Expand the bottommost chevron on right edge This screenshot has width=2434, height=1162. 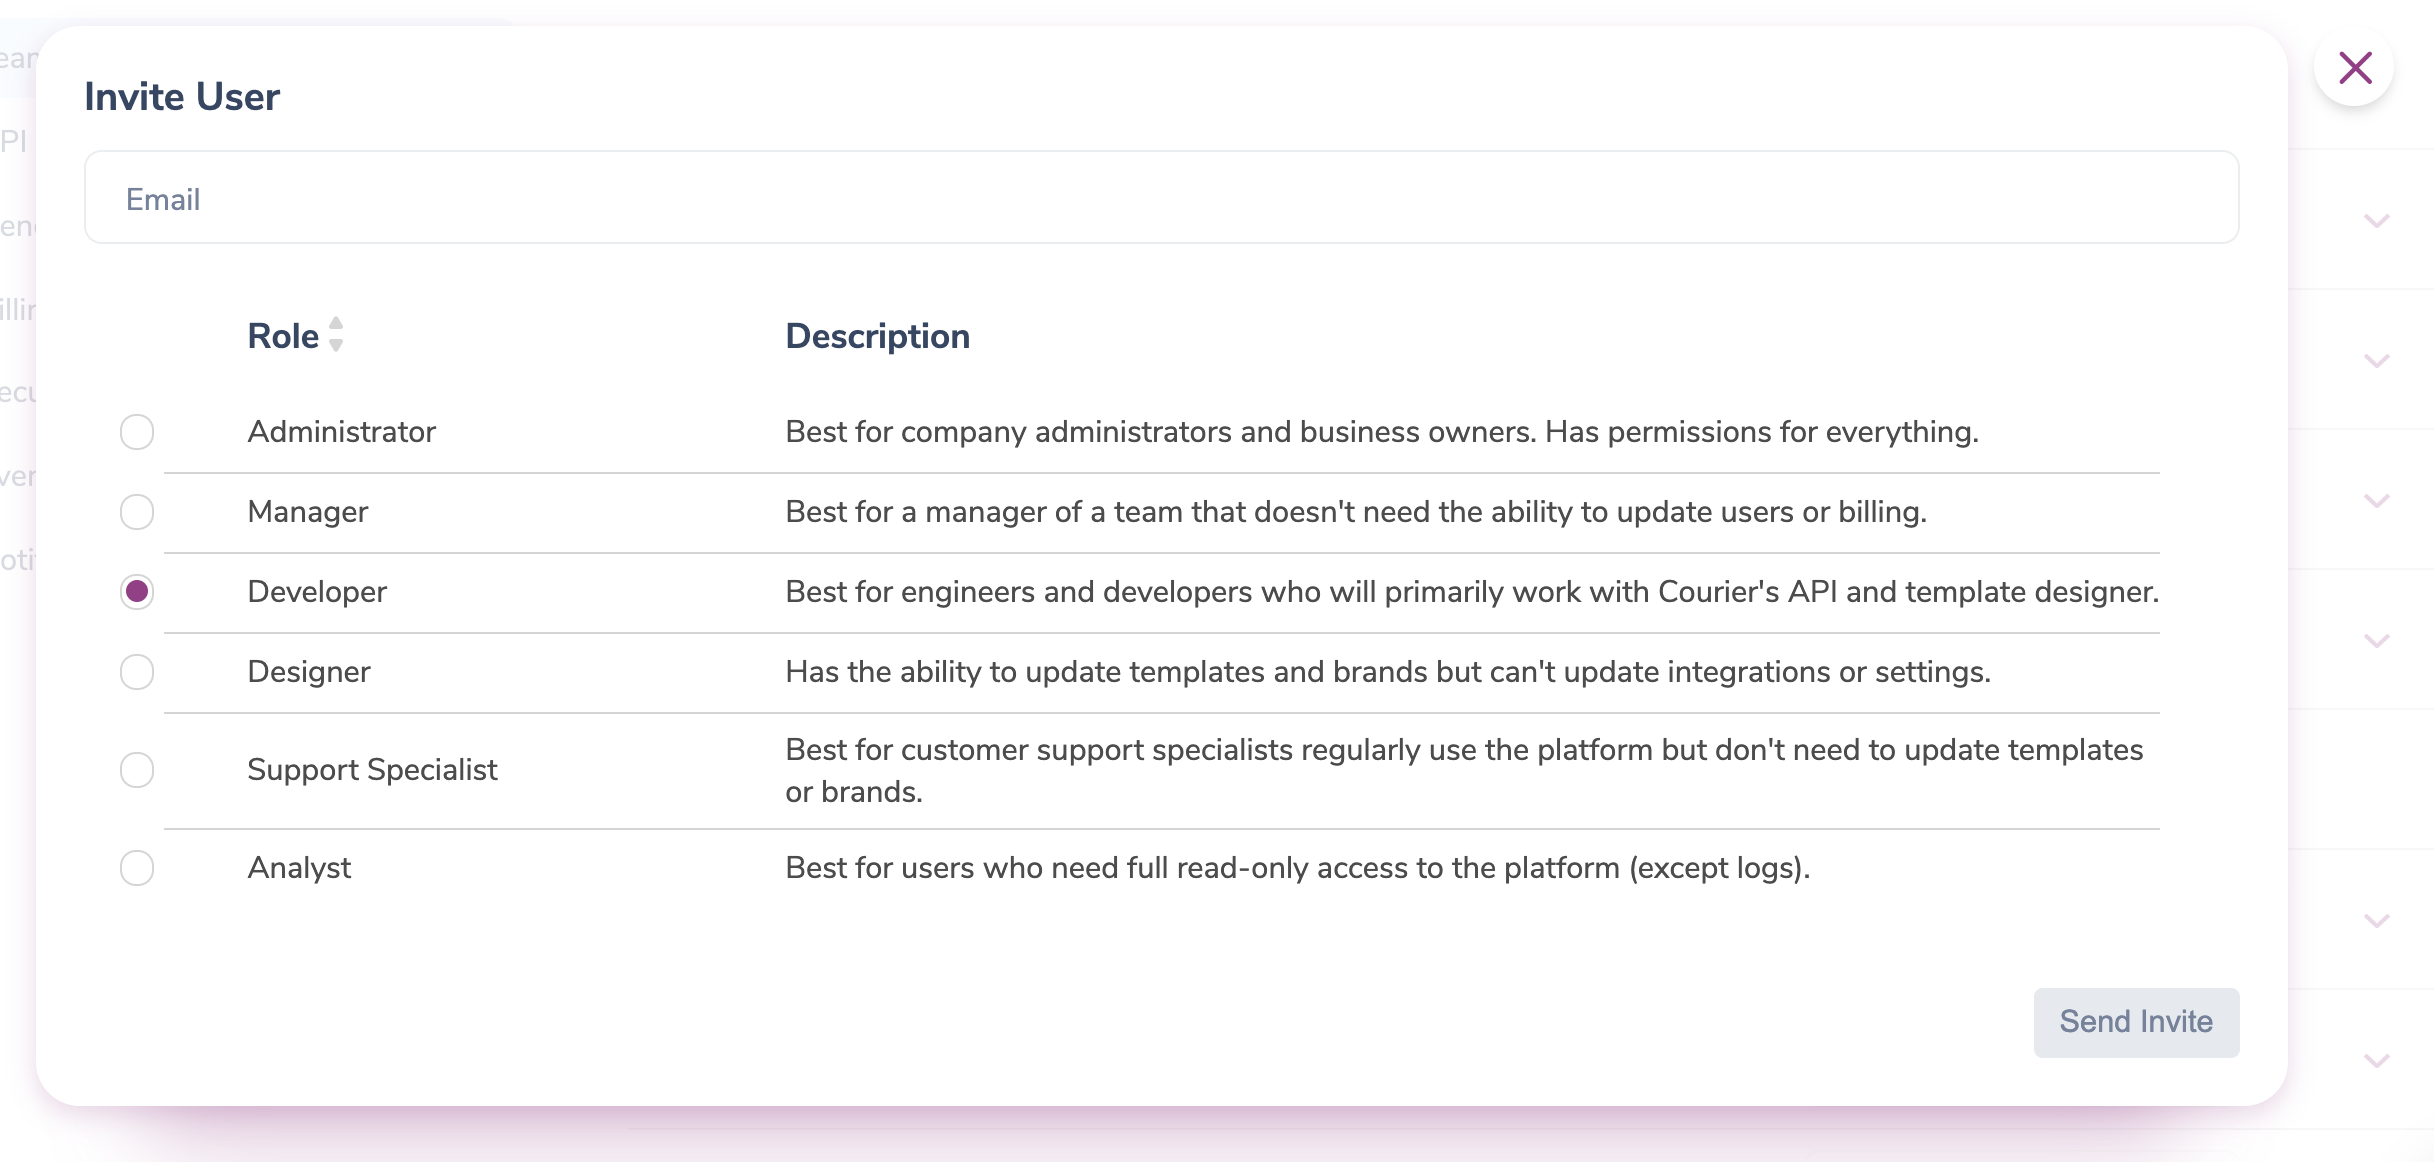2377,1060
